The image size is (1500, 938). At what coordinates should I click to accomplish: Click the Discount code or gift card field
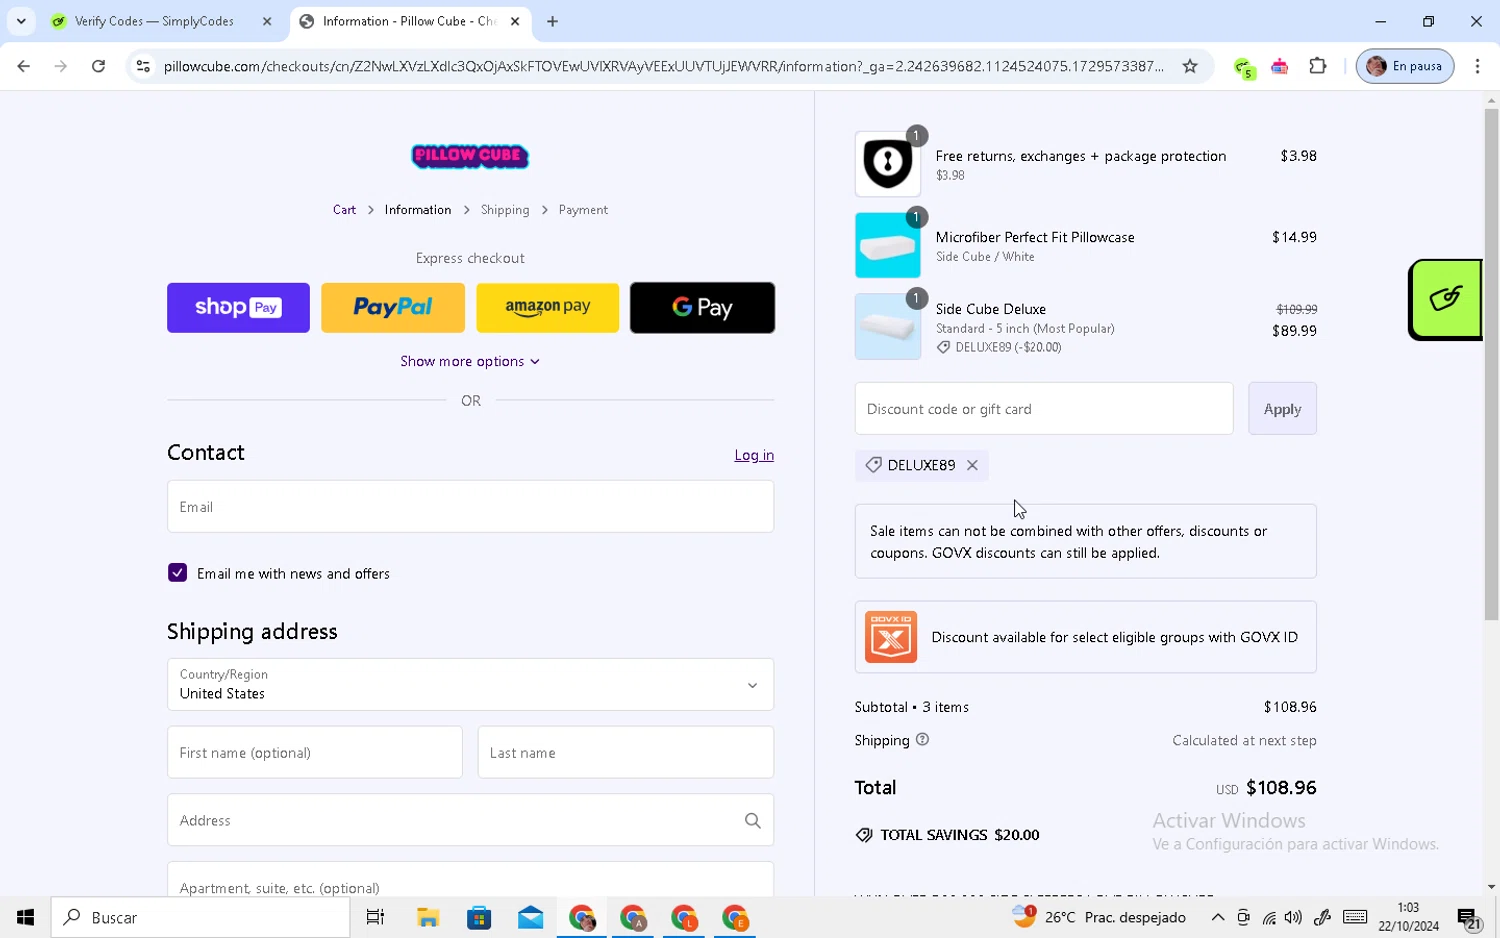click(1044, 408)
